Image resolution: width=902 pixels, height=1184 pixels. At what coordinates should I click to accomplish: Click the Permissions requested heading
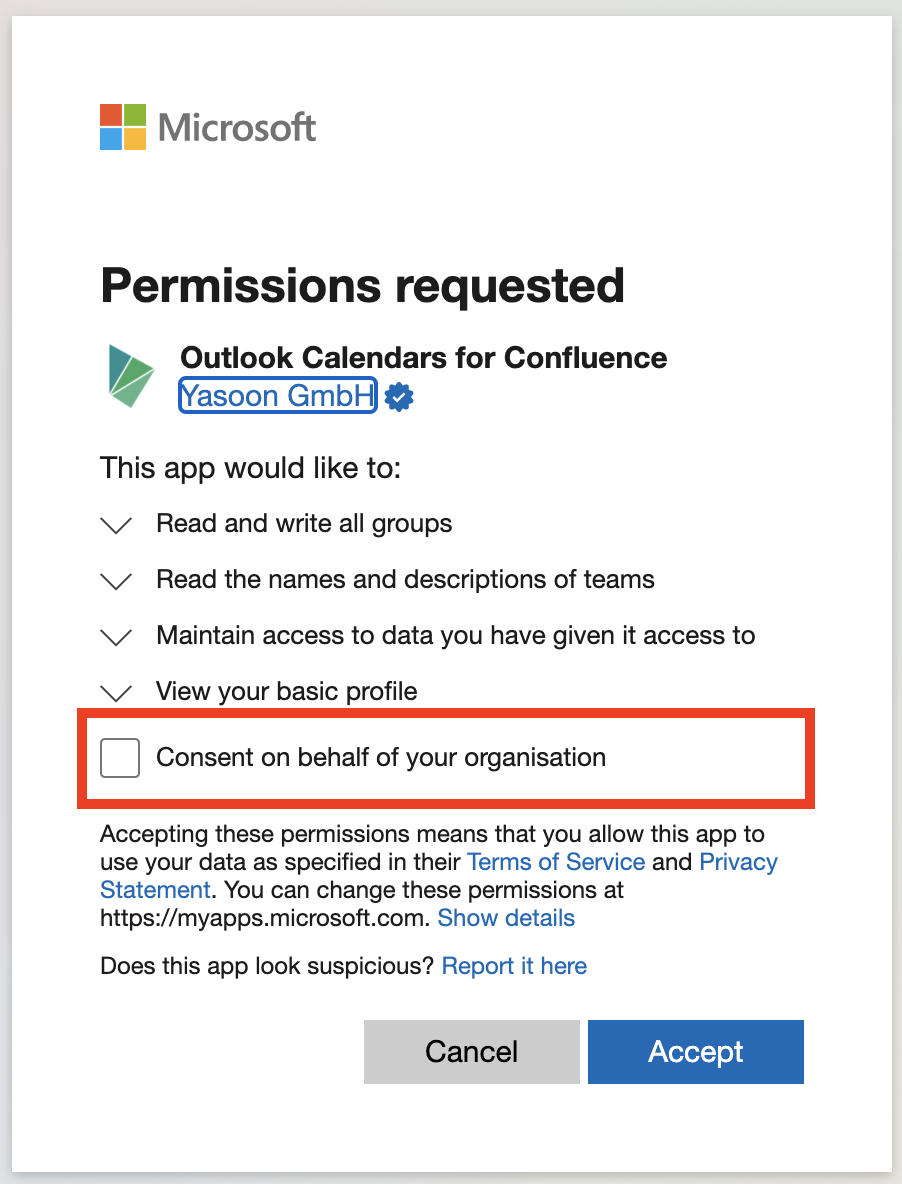(x=363, y=287)
